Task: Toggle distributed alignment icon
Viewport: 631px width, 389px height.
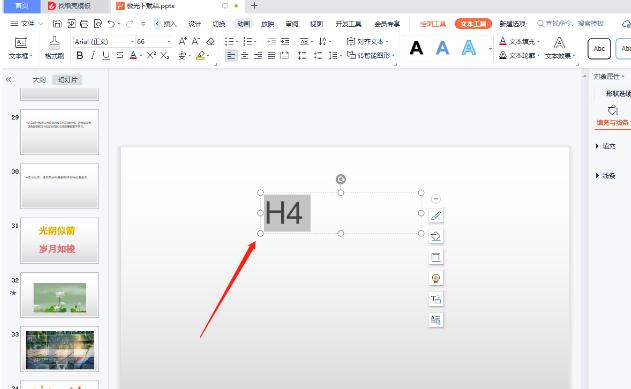Action: pyautogui.click(x=285, y=56)
